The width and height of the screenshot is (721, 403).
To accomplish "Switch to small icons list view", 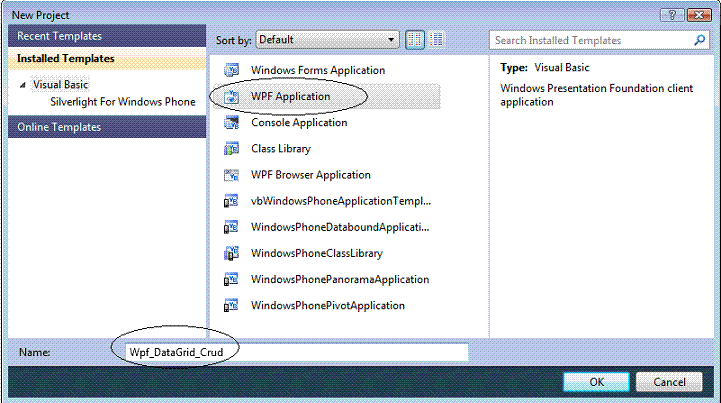I will pyautogui.click(x=436, y=40).
